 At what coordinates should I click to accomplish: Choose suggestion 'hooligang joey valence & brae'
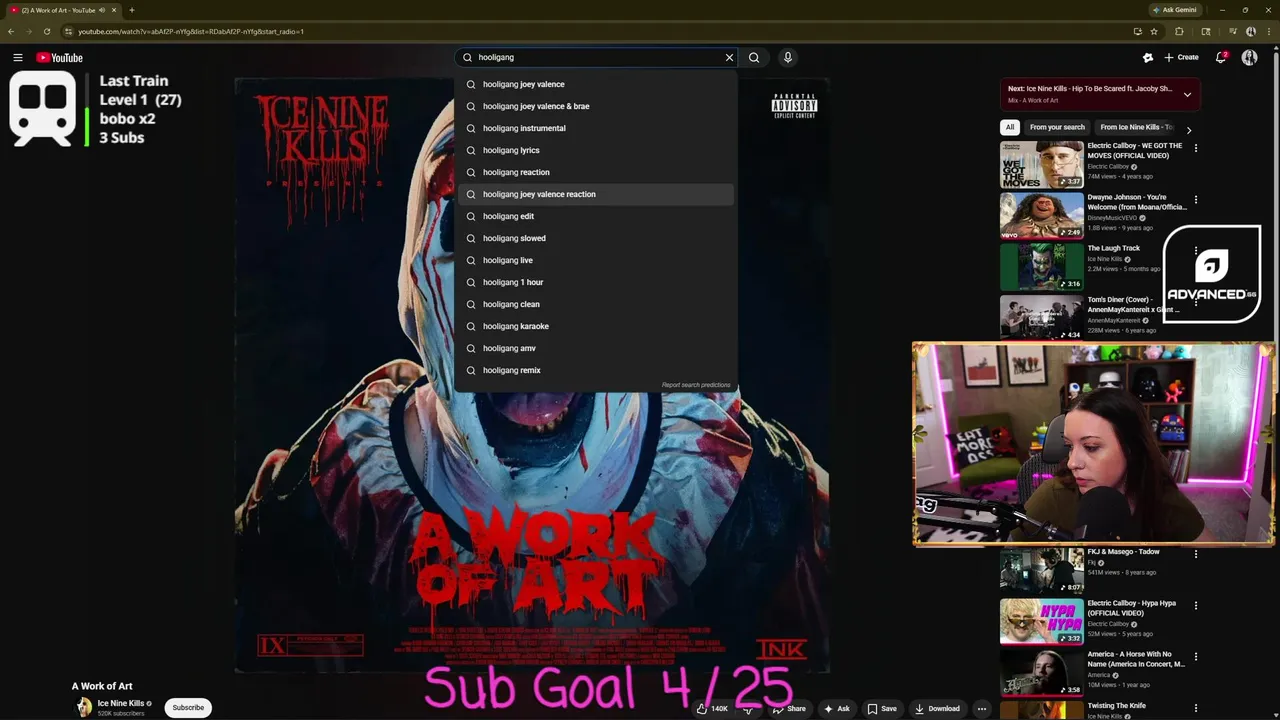[x=595, y=106]
